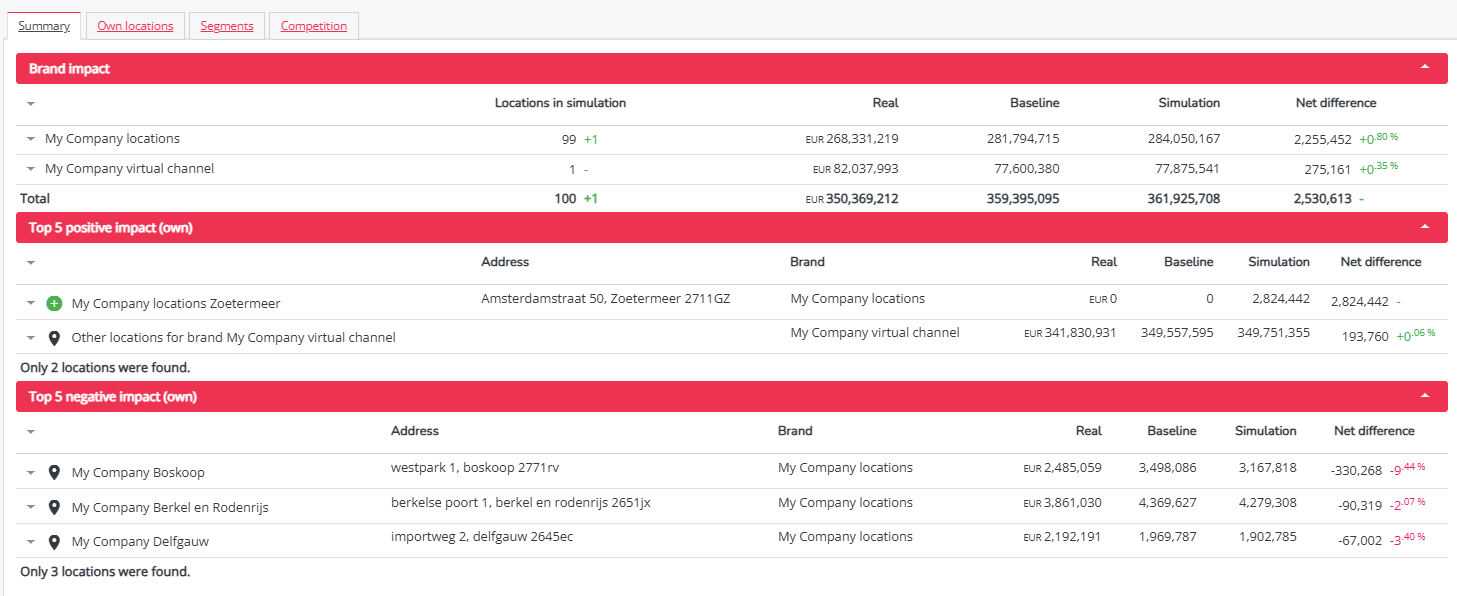Click net difference value 193,760
This screenshot has height=596, width=1457.
coord(1365,337)
